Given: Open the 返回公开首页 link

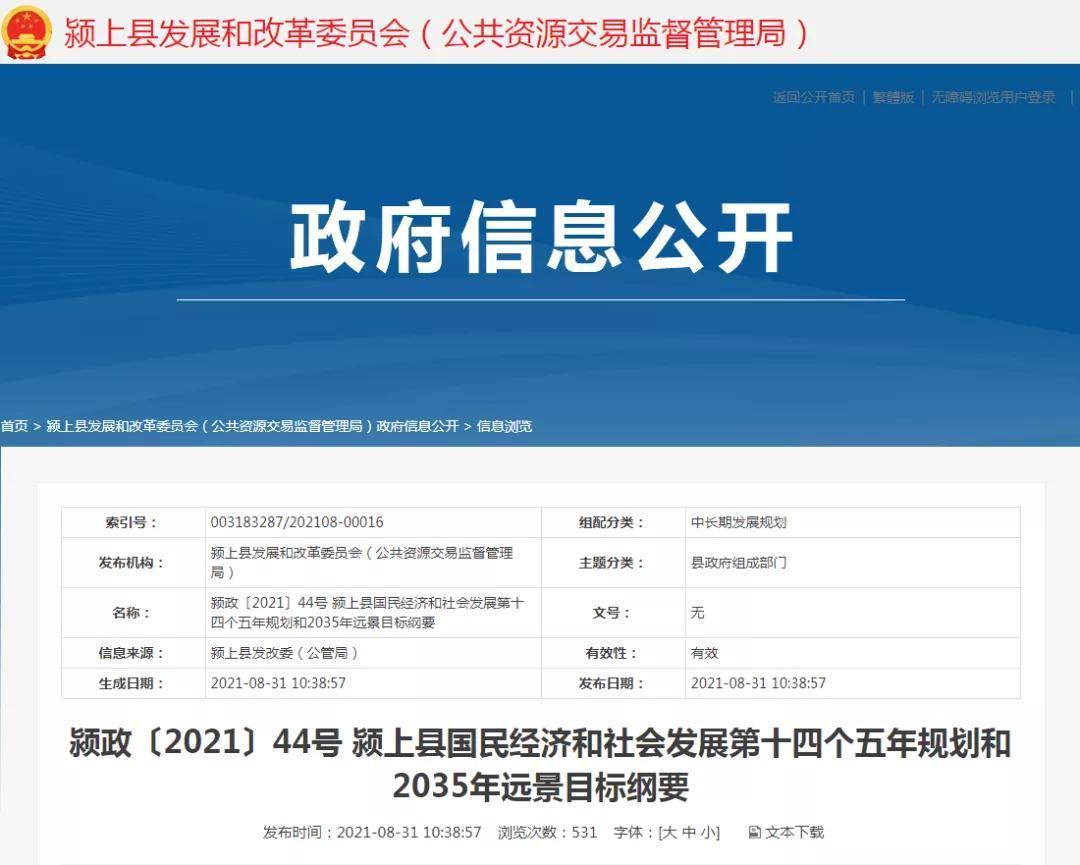Looking at the screenshot, I should tap(813, 97).
